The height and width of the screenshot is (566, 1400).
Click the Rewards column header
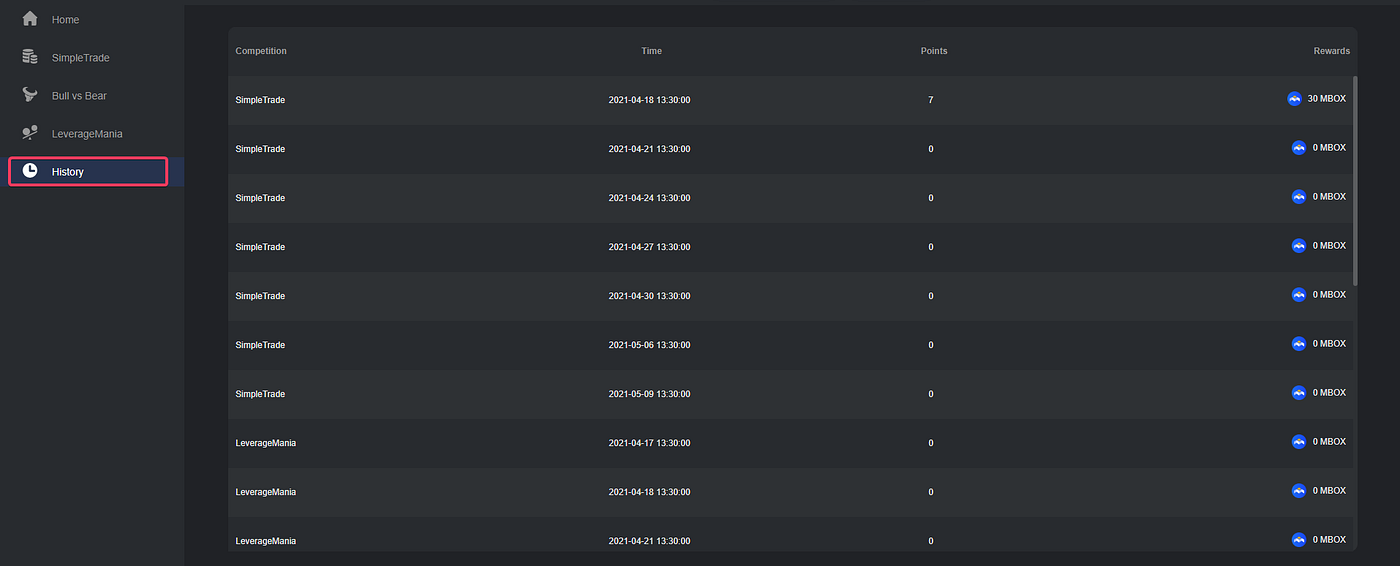[x=1331, y=51]
